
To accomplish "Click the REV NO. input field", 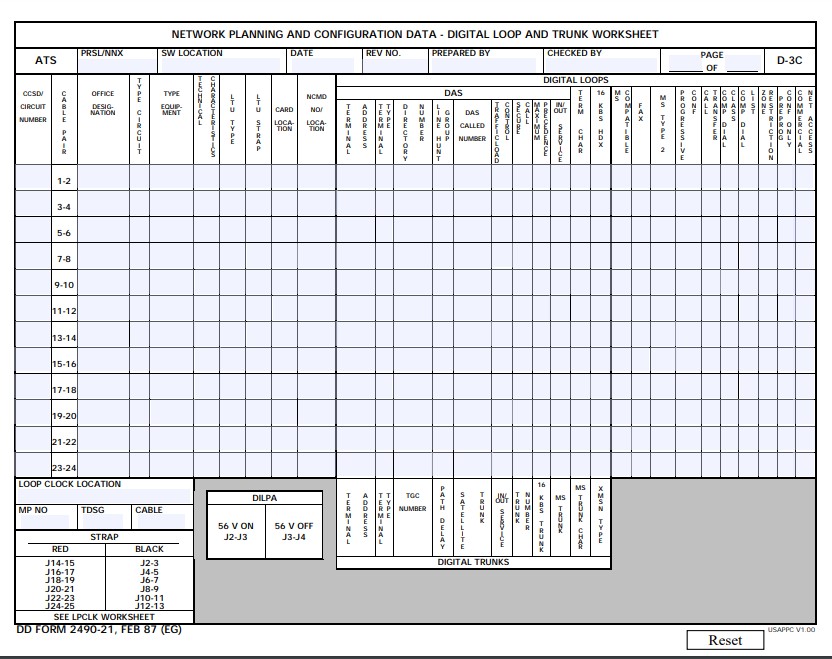I will [395, 66].
